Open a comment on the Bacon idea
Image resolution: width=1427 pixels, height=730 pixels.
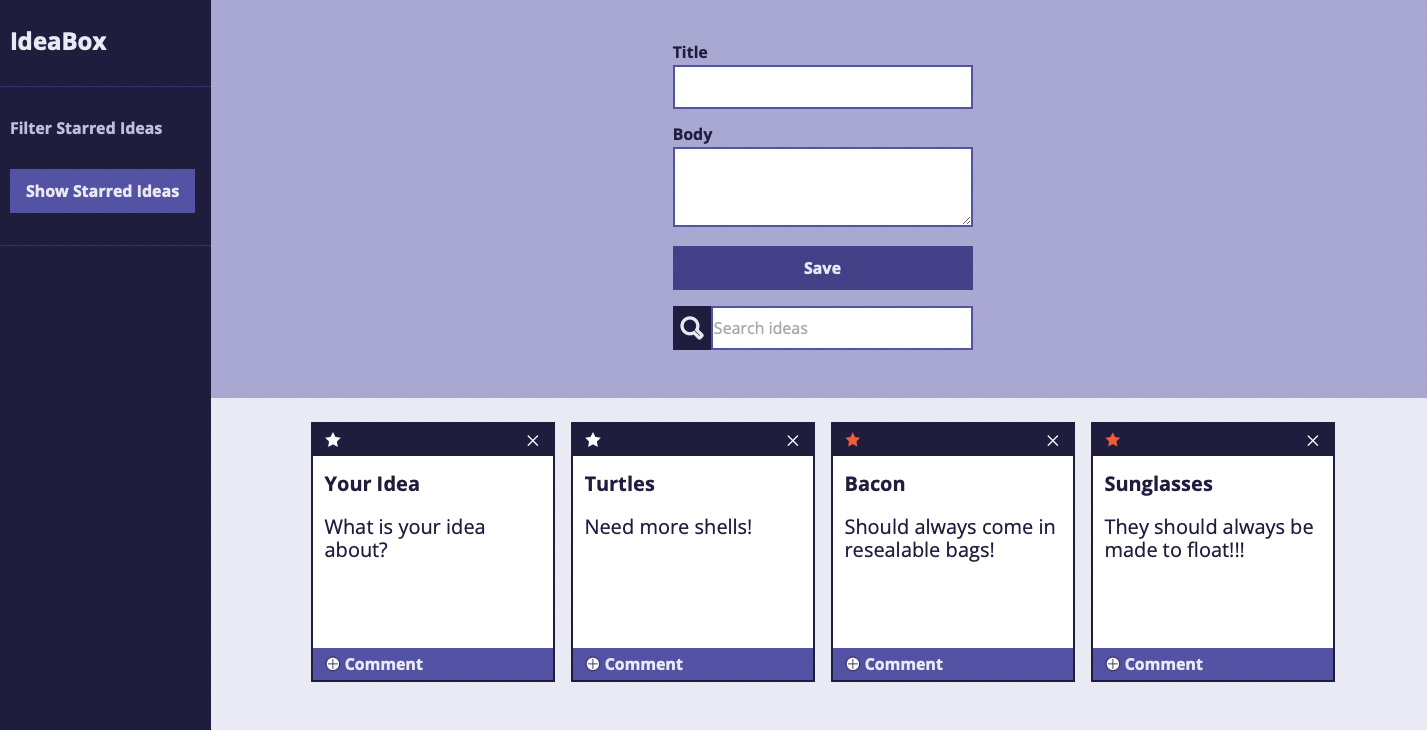[893, 663]
